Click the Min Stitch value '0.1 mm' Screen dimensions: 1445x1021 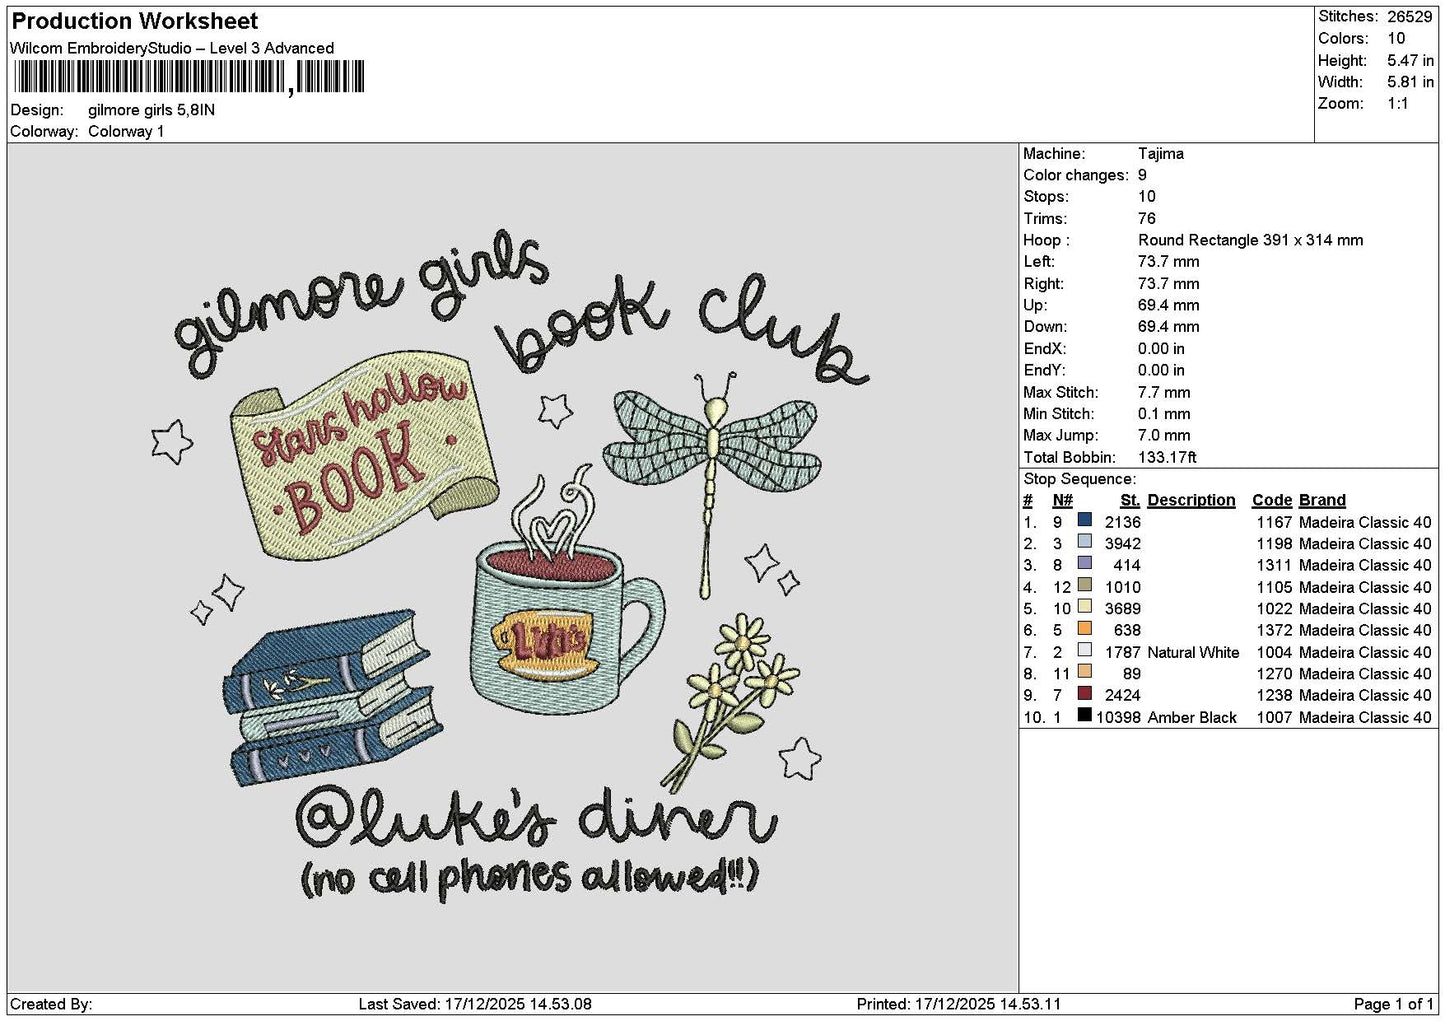1164,414
